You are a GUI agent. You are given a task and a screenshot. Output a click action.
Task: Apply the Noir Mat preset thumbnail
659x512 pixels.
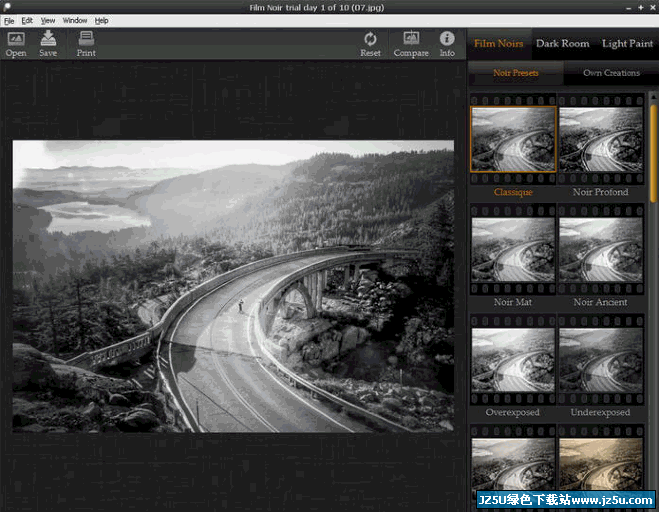click(x=513, y=250)
